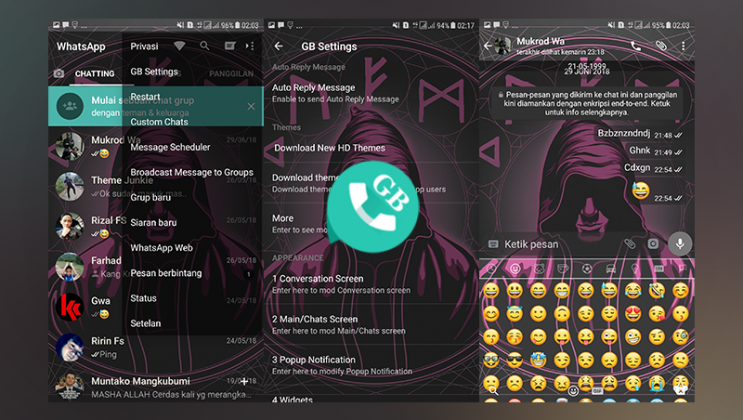Select Restart in the overflow menu
Viewport: 743px width, 420px height.
(x=145, y=97)
